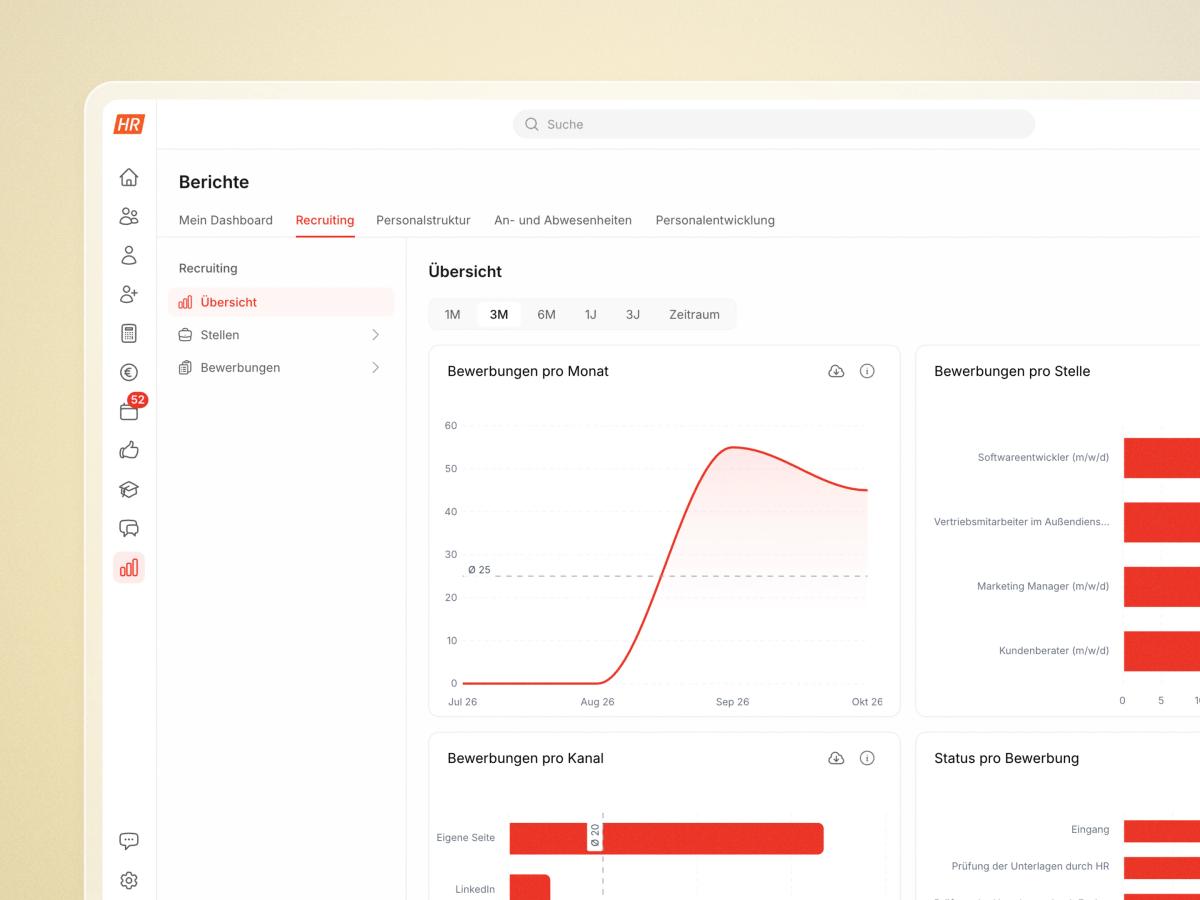Screen dimensions: 1200x900
Task: Open the Personalentwicklung tab
Action: [715, 220]
